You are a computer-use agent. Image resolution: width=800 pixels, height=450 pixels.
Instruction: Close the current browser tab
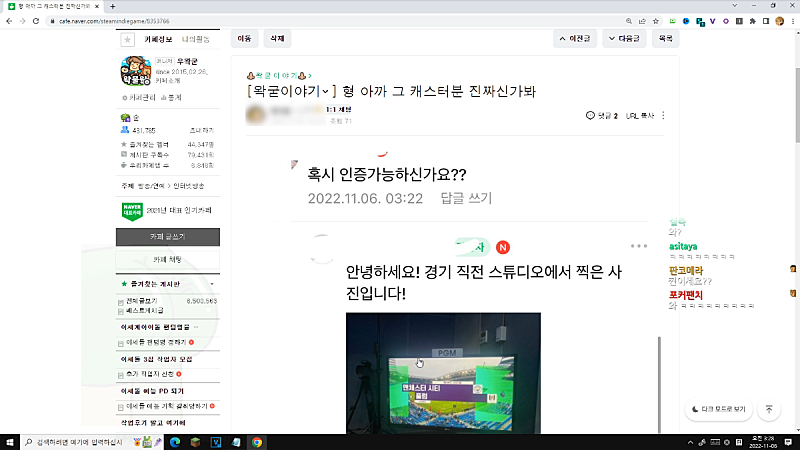[x=96, y=6]
